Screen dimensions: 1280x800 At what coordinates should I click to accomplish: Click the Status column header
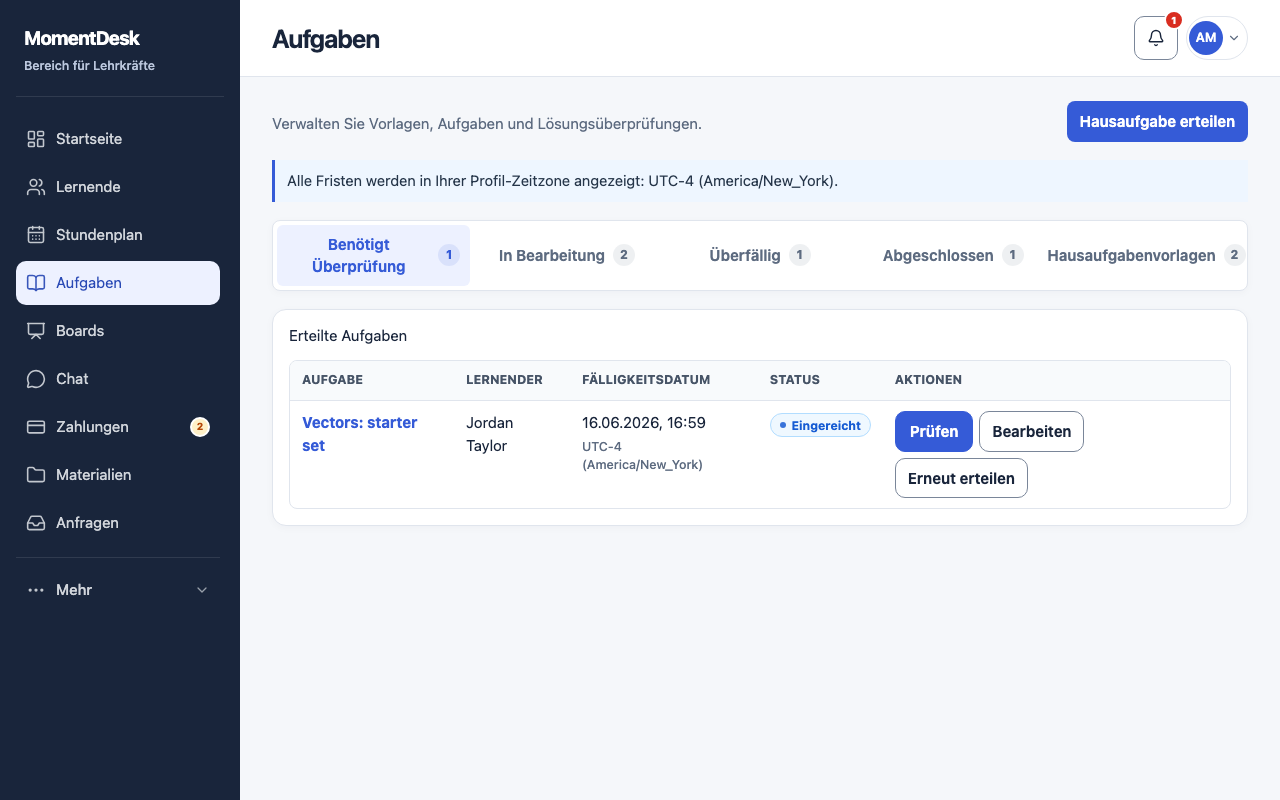(x=795, y=380)
